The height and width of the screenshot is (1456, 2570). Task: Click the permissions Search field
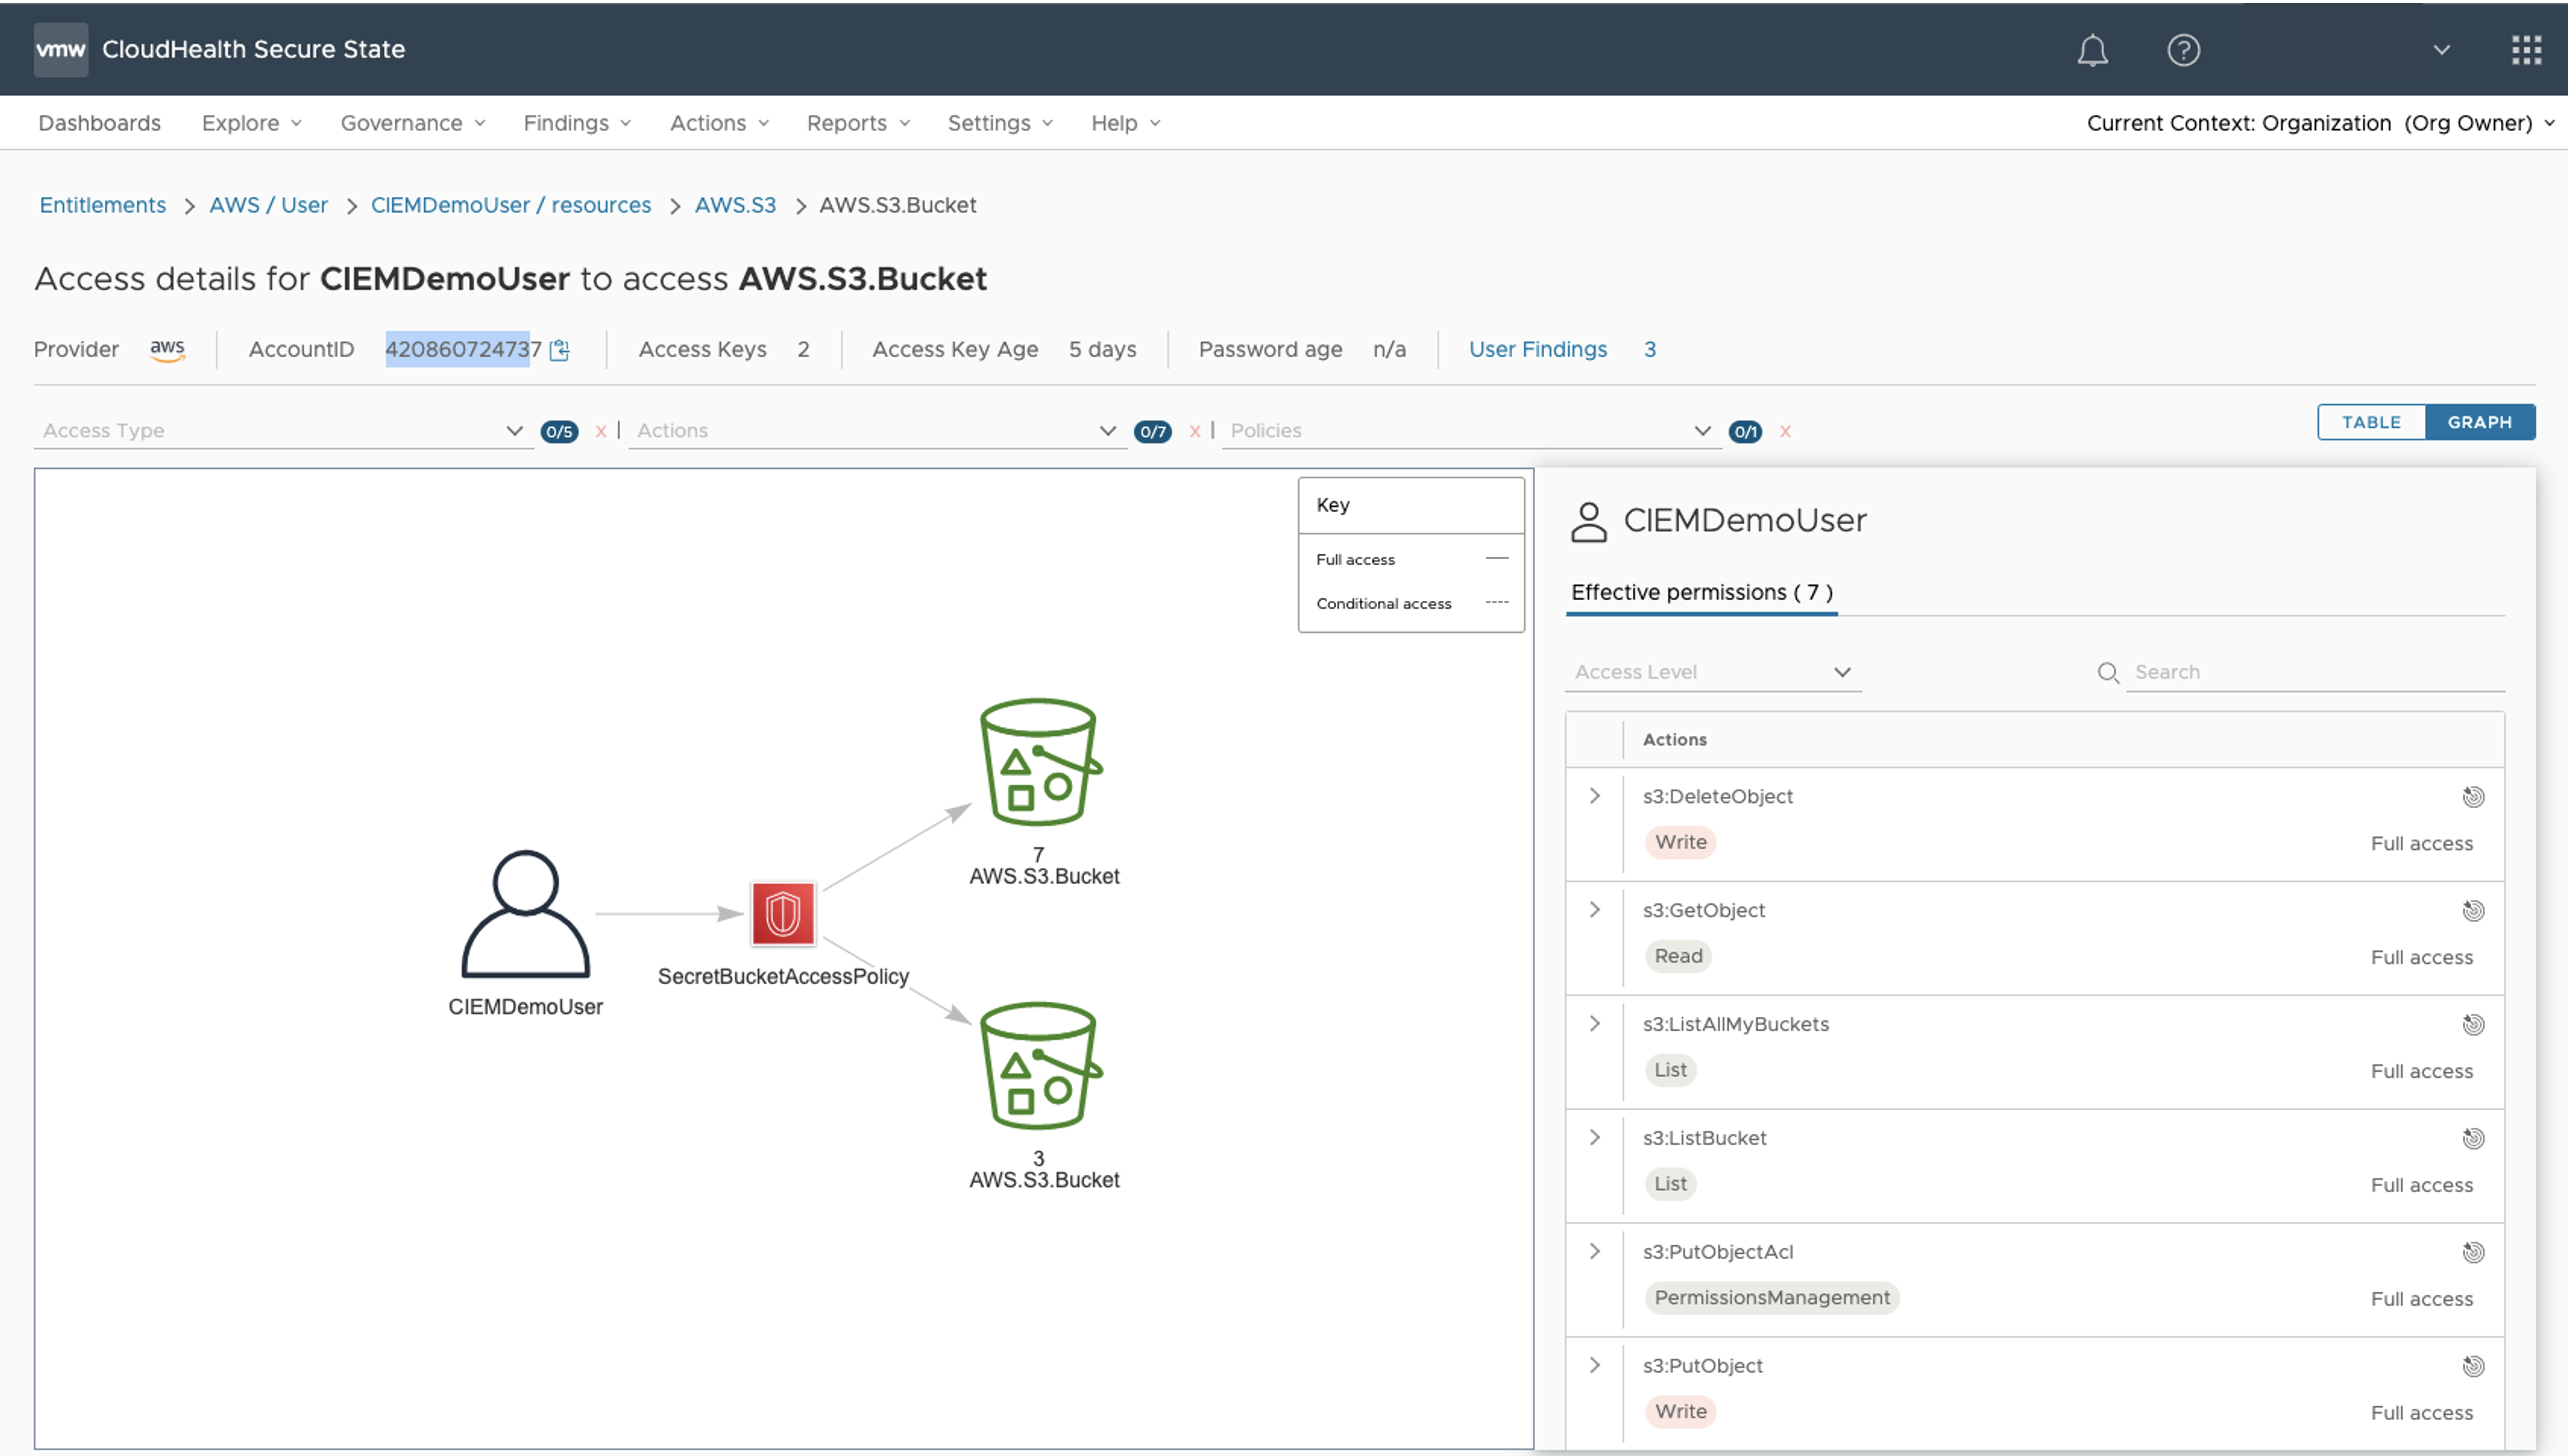(x=2315, y=672)
